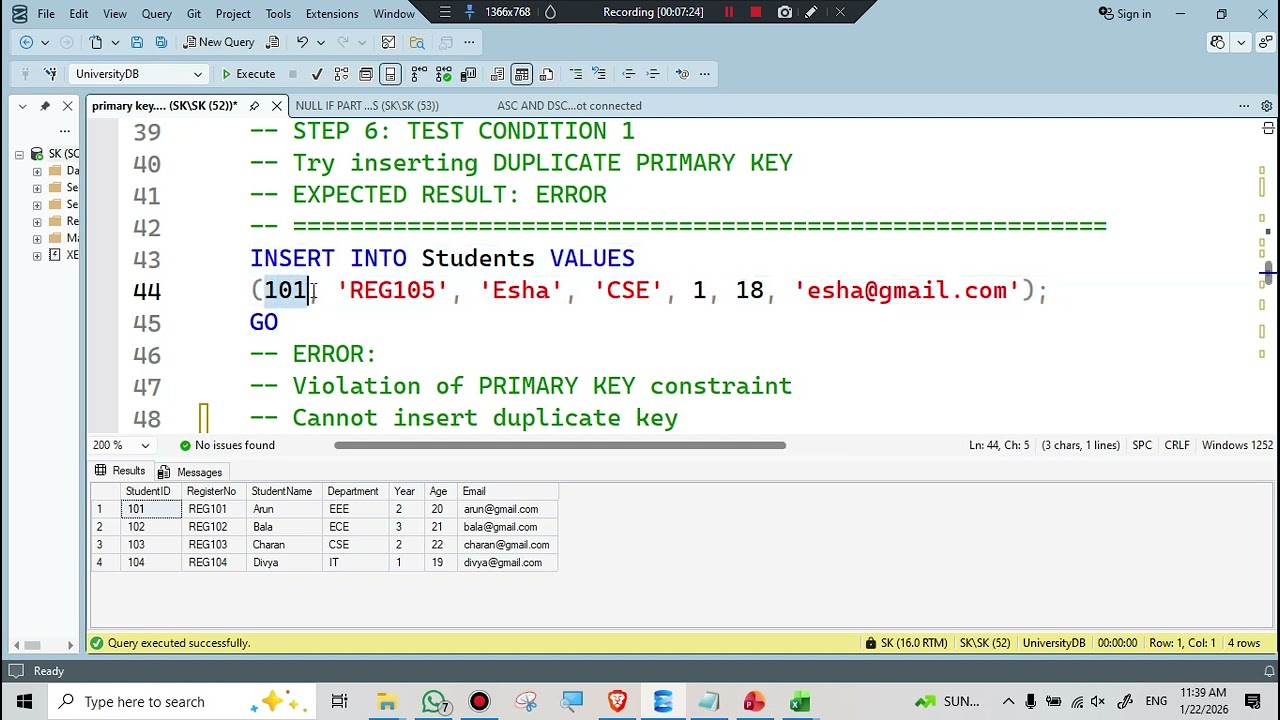Click the Change Connection icon near database box

pyautogui.click(x=51, y=74)
